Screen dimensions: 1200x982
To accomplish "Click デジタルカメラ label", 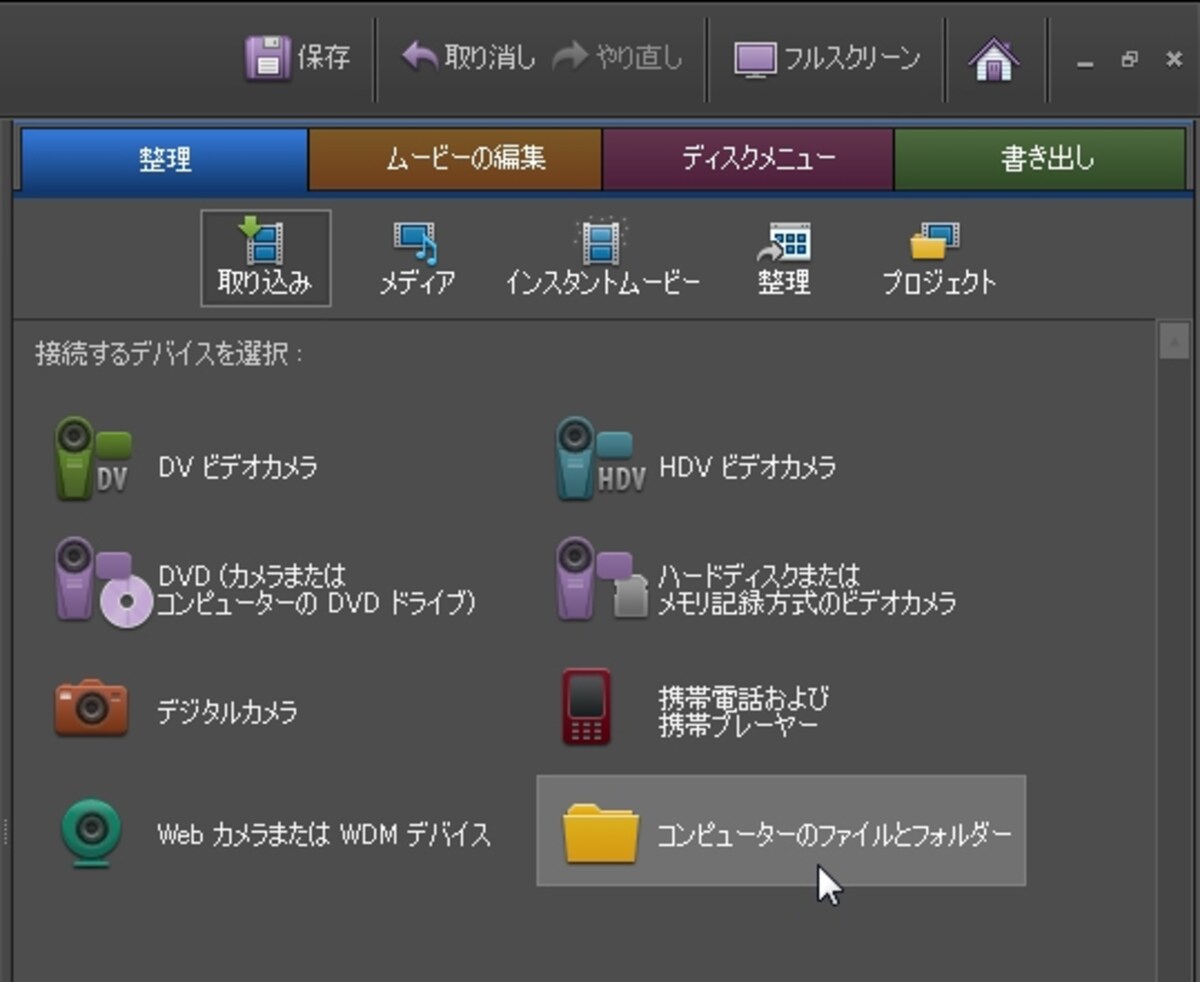I will click(x=227, y=712).
